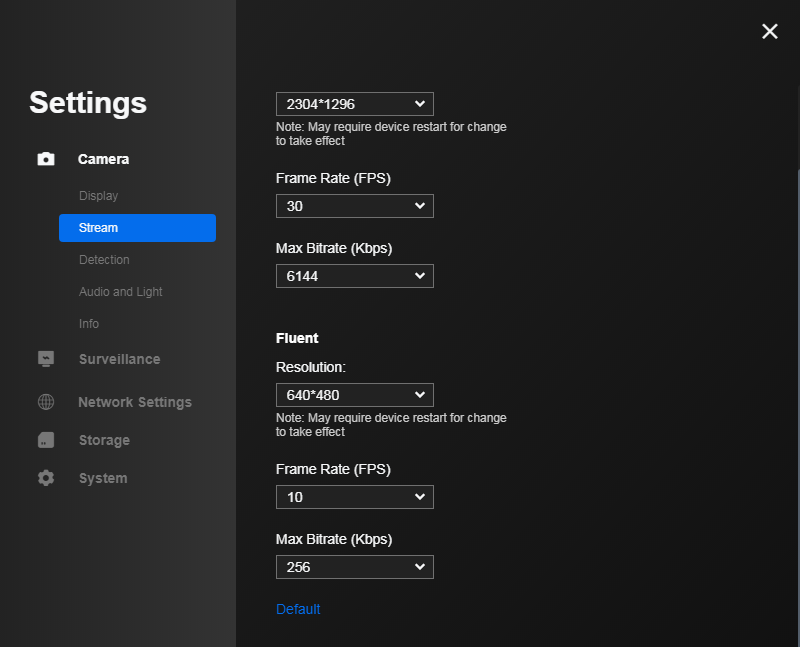Click the Surveillance monitor icon
The width and height of the screenshot is (800, 647).
[x=46, y=359]
